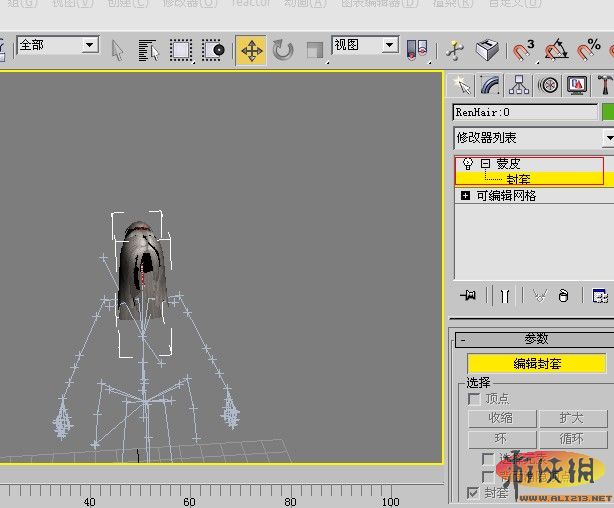Screen dimensions: 614x508
Task: Open Select by Name list icon
Action: coord(149,50)
